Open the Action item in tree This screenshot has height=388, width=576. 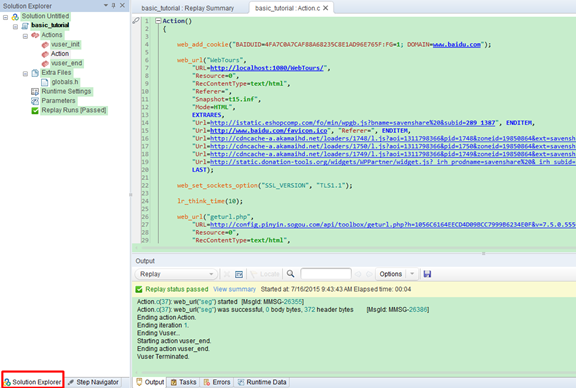click(60, 54)
